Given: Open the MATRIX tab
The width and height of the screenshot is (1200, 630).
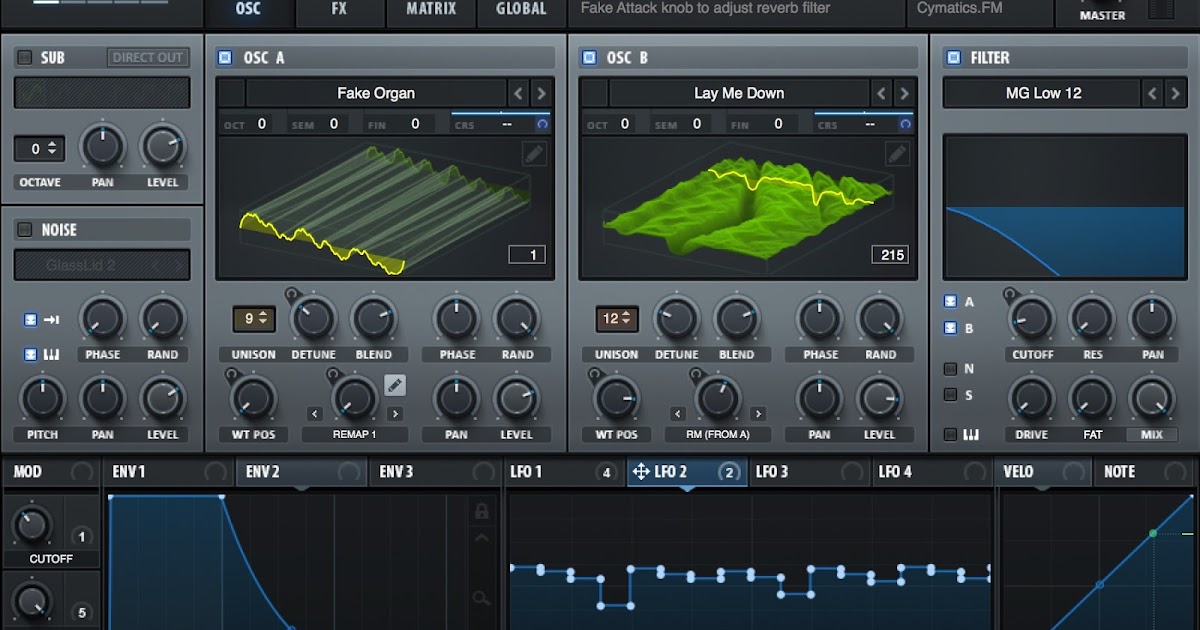Looking at the screenshot, I should pyautogui.click(x=432, y=9).
